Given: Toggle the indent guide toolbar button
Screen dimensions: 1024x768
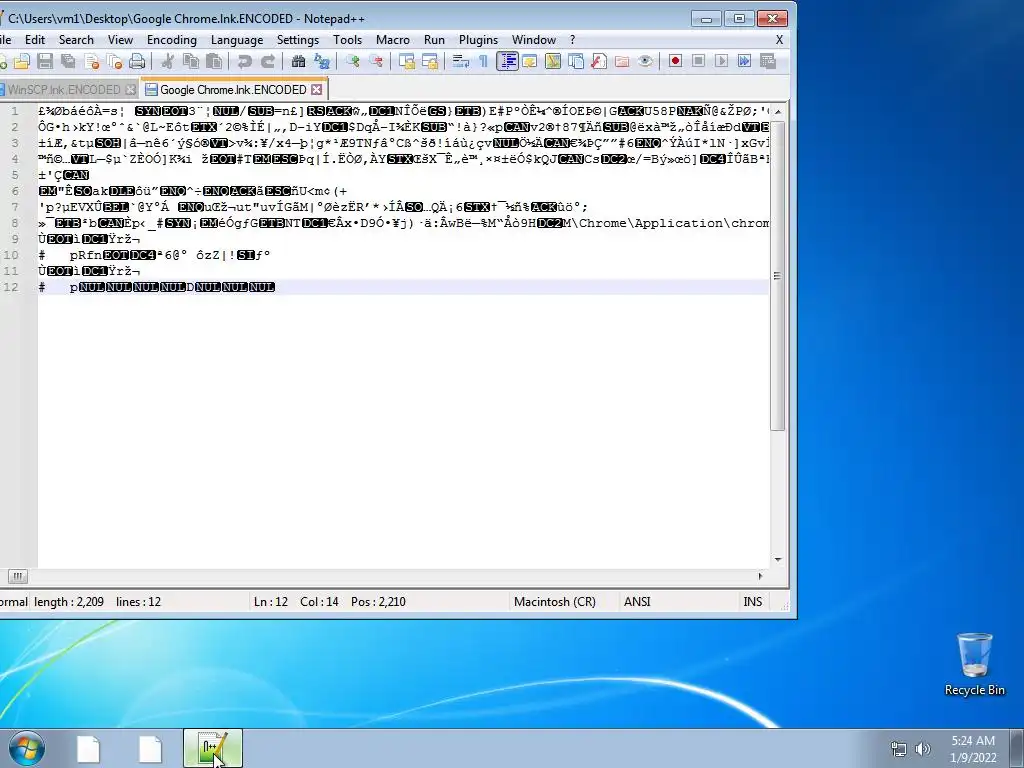Looking at the screenshot, I should 507,61.
